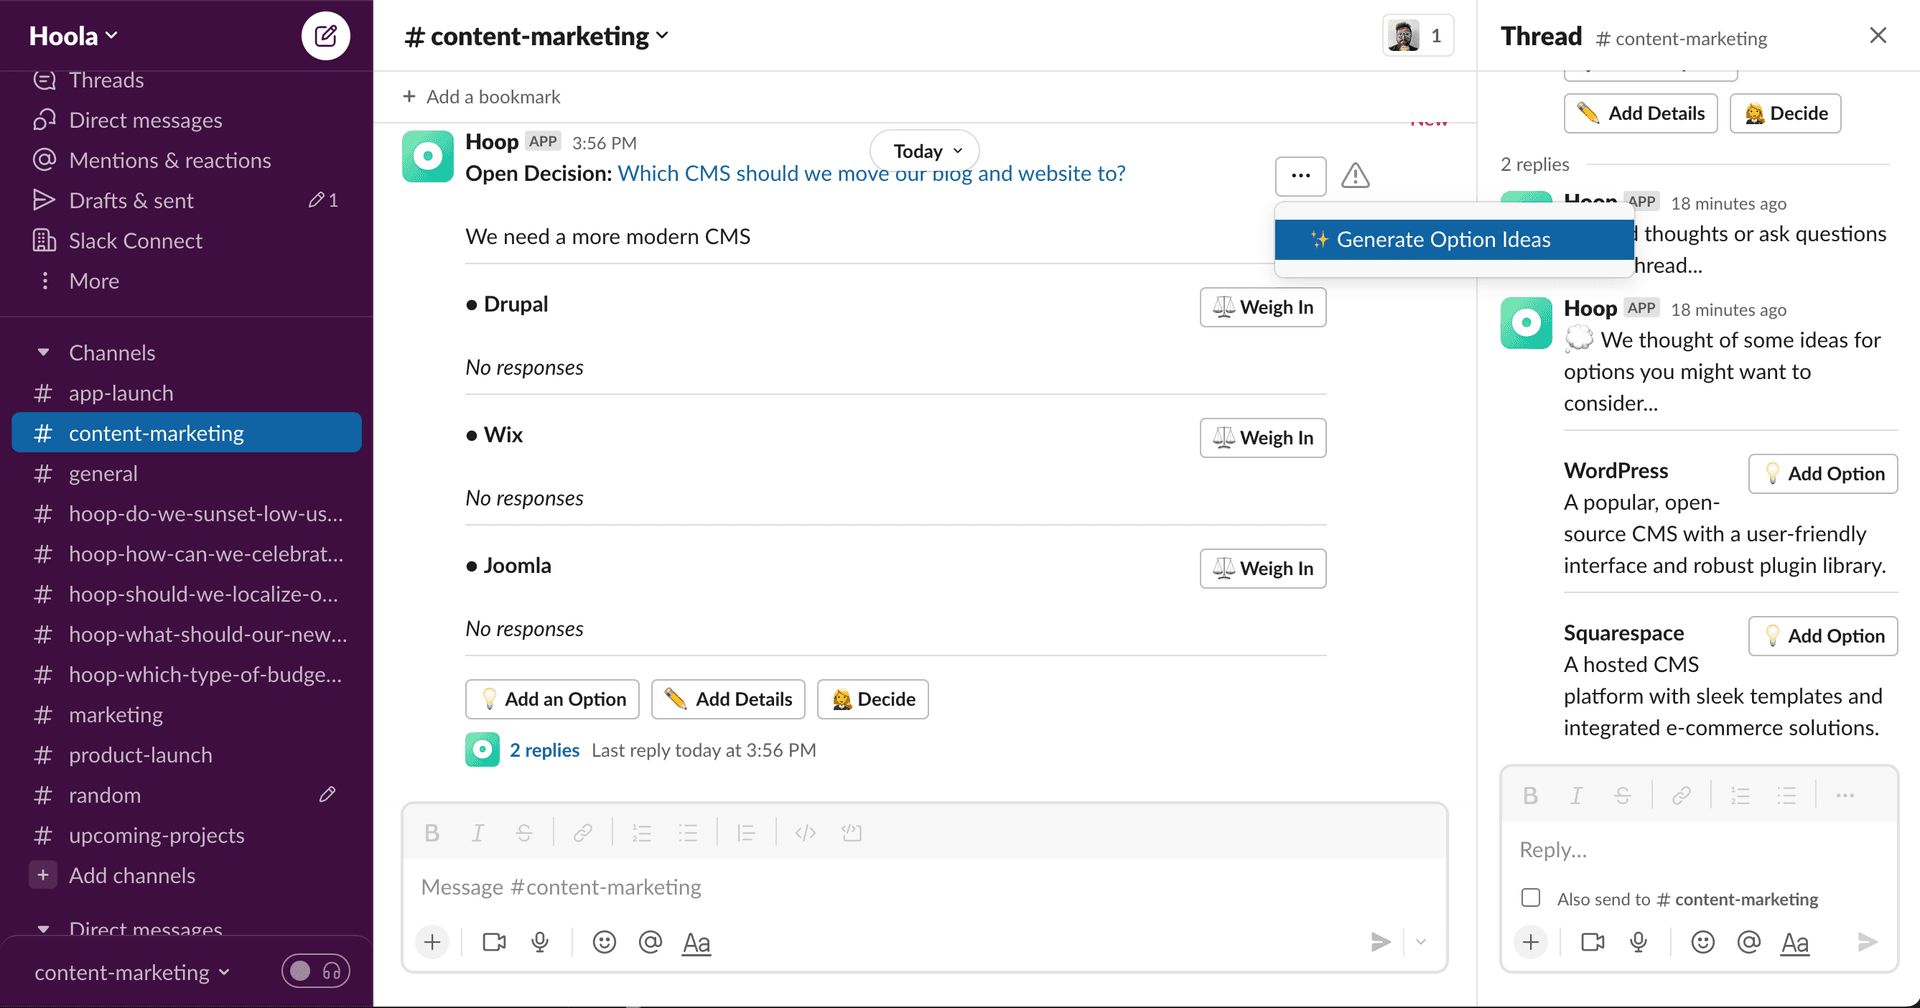Viewport: 1920px width, 1008px height.
Task: Click the compose new message icon
Action: point(325,36)
